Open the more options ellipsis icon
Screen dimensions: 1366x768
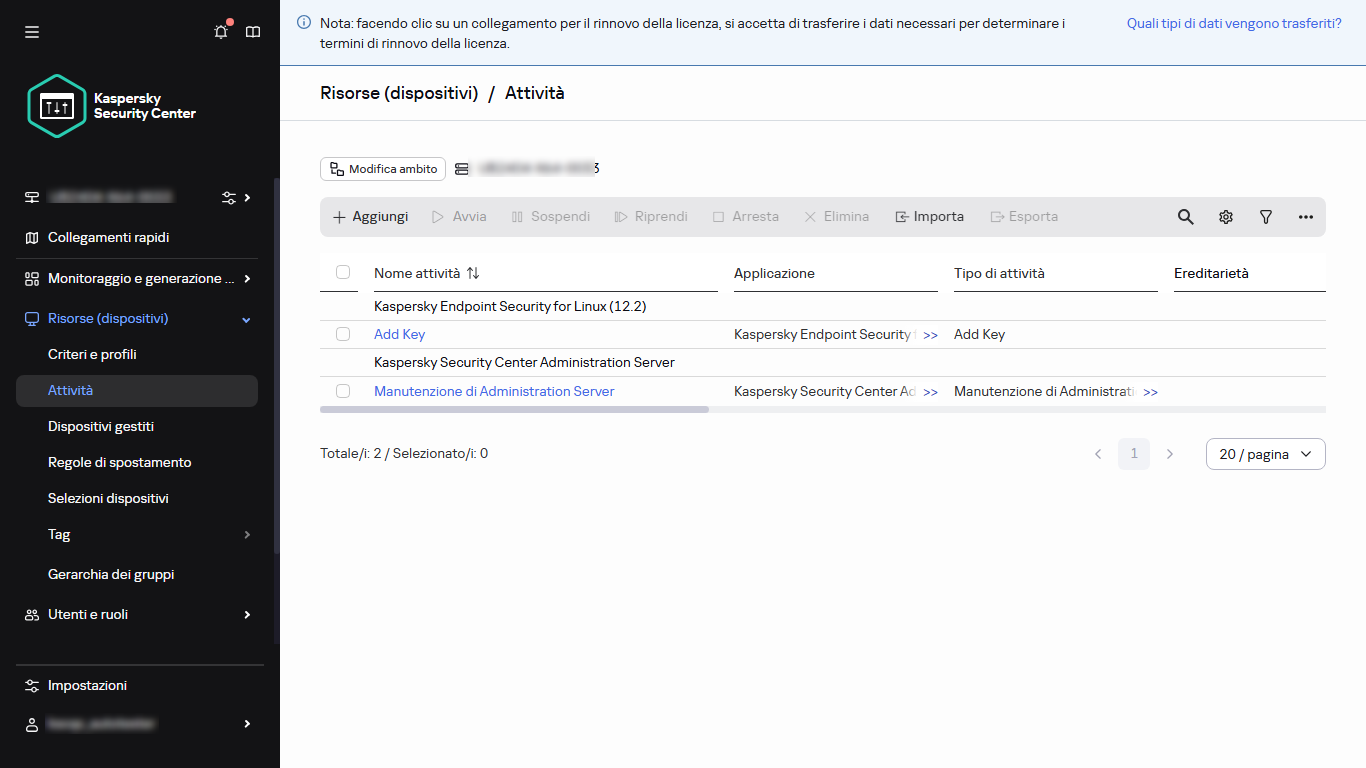1305,217
